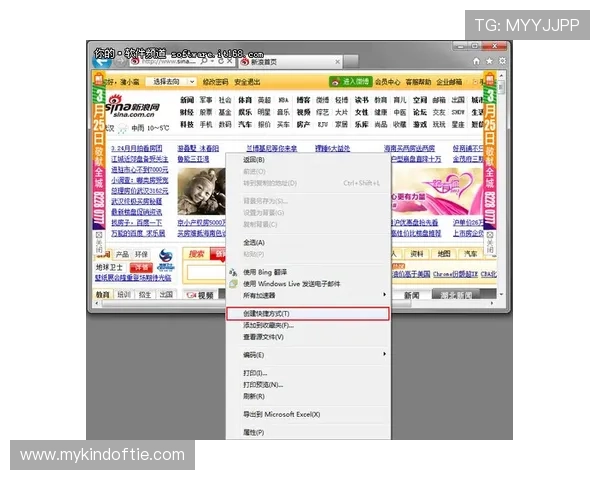Viewport: 600px width, 480px height.
Task: Open the 读书 channel link
Action: (361, 100)
